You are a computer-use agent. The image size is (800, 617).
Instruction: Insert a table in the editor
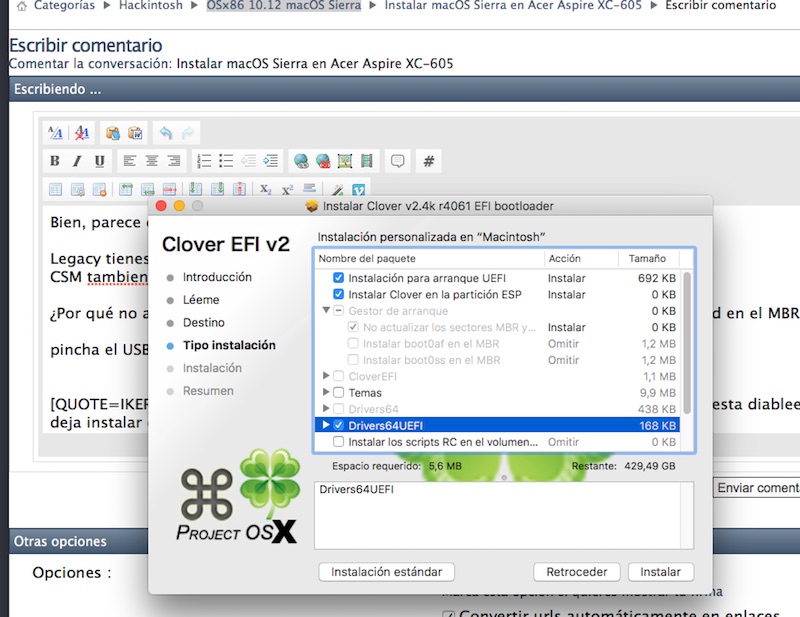pyautogui.click(x=55, y=189)
